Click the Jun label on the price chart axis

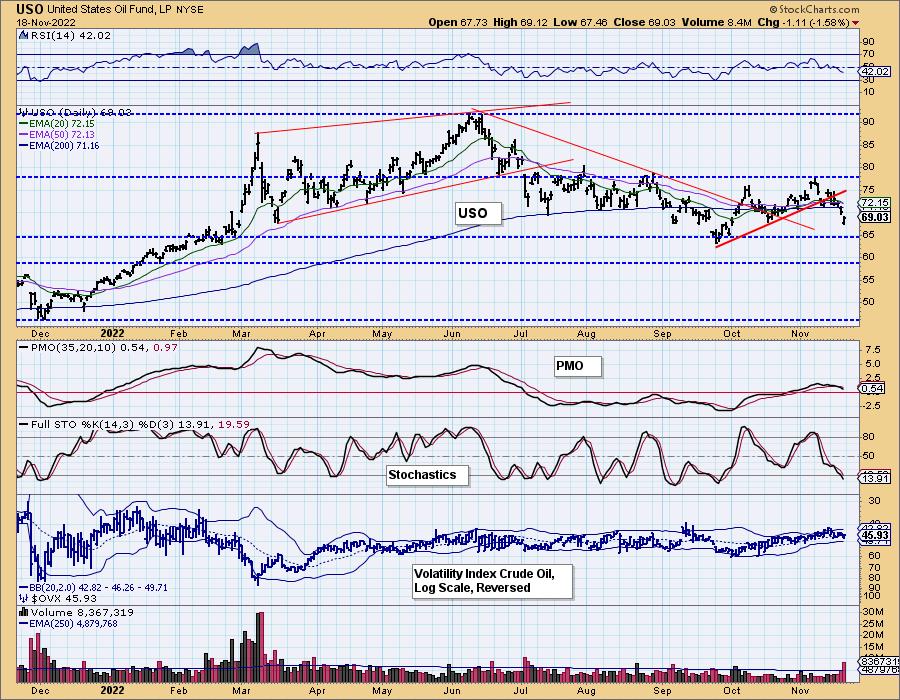click(x=452, y=334)
